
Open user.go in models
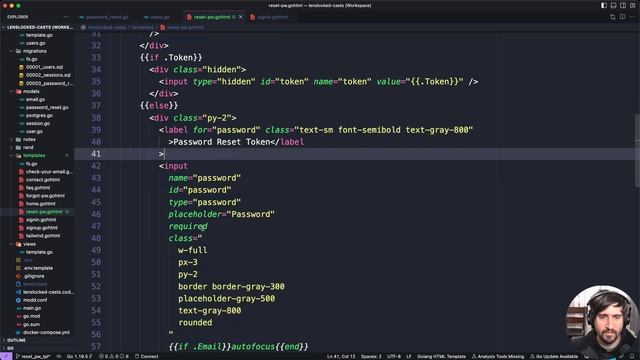tap(34, 131)
